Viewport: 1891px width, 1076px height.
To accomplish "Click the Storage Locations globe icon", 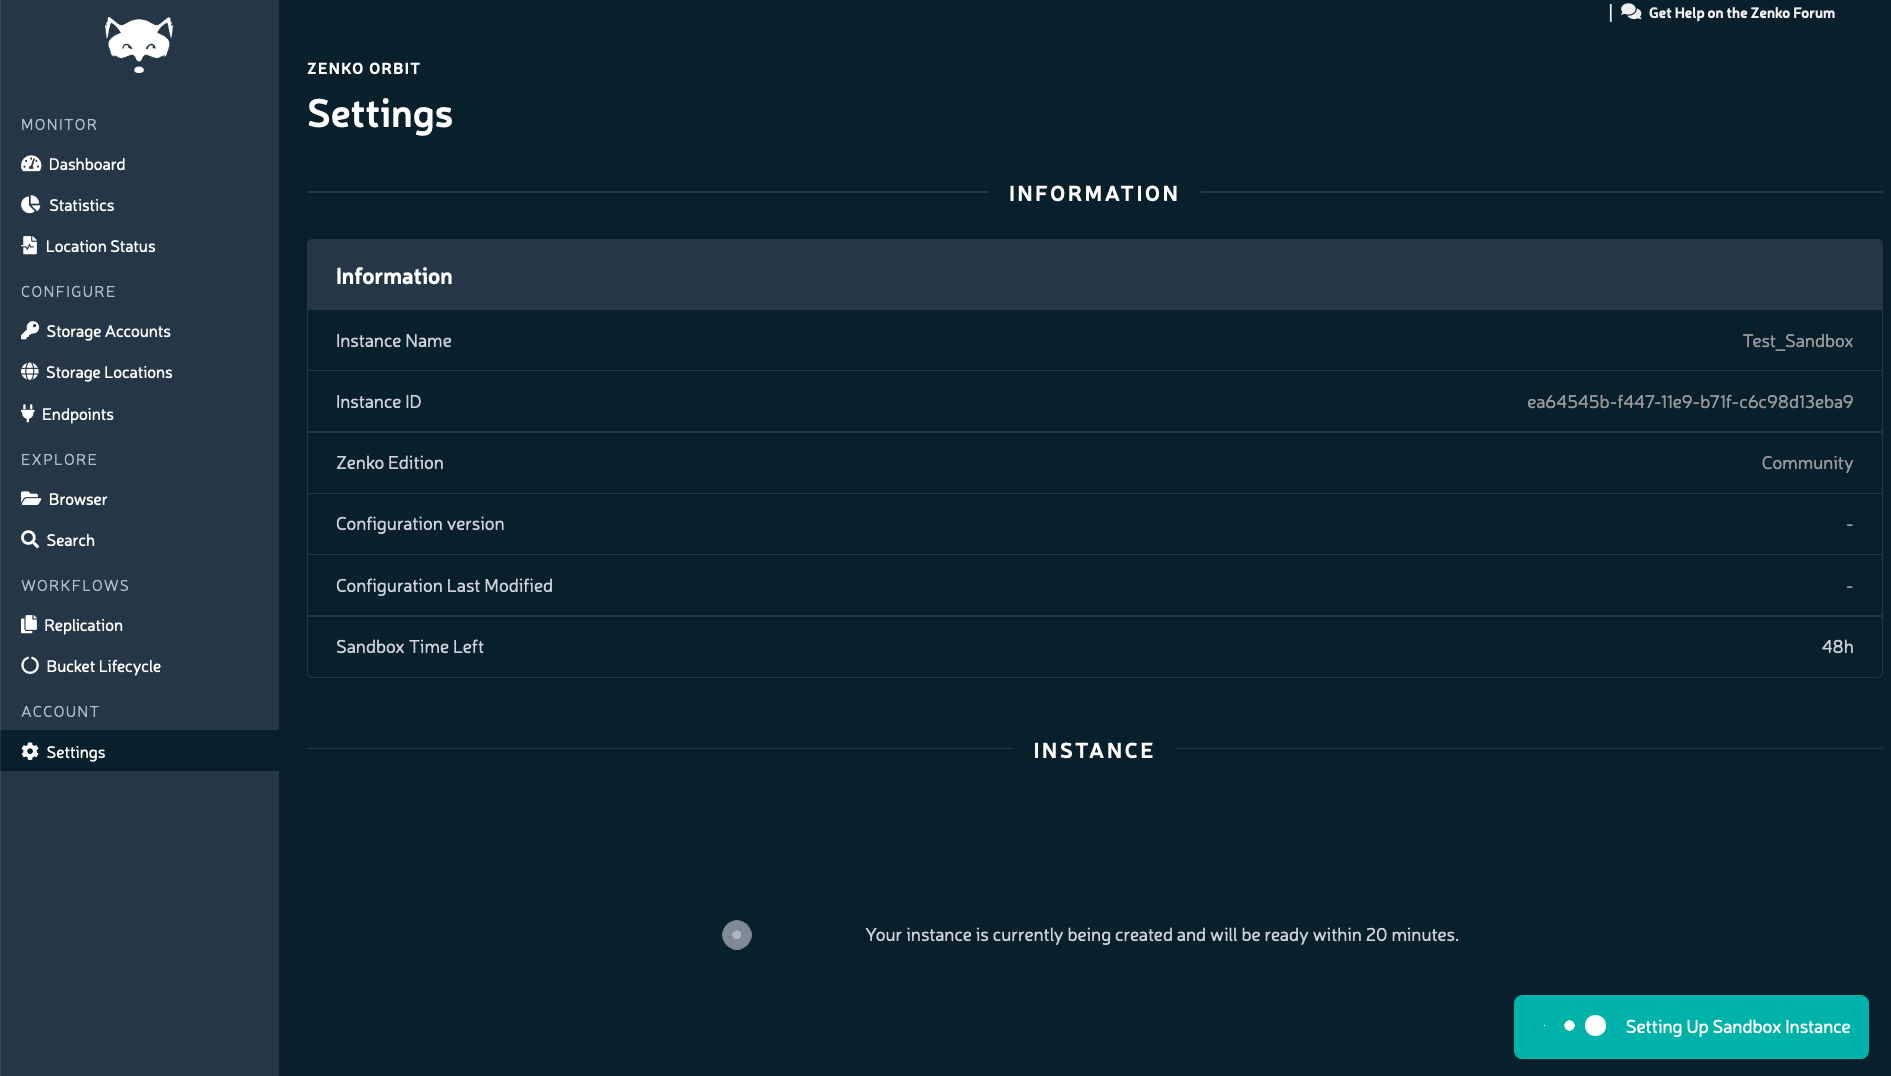I will pos(30,372).
